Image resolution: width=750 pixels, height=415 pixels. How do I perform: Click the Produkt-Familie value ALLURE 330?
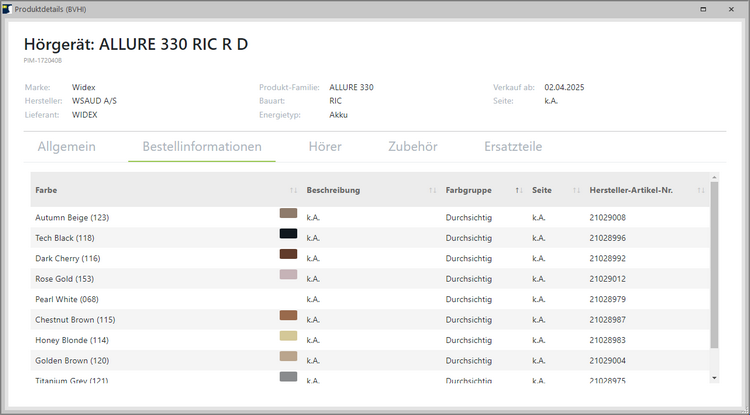tap(352, 87)
